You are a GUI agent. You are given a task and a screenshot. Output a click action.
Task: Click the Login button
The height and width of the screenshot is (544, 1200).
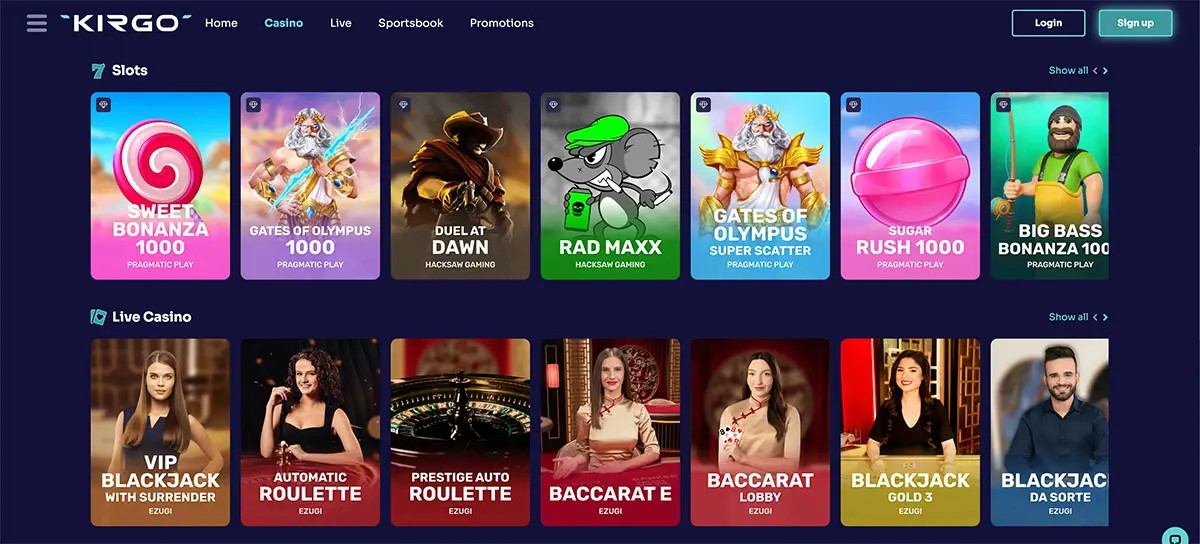1048,23
